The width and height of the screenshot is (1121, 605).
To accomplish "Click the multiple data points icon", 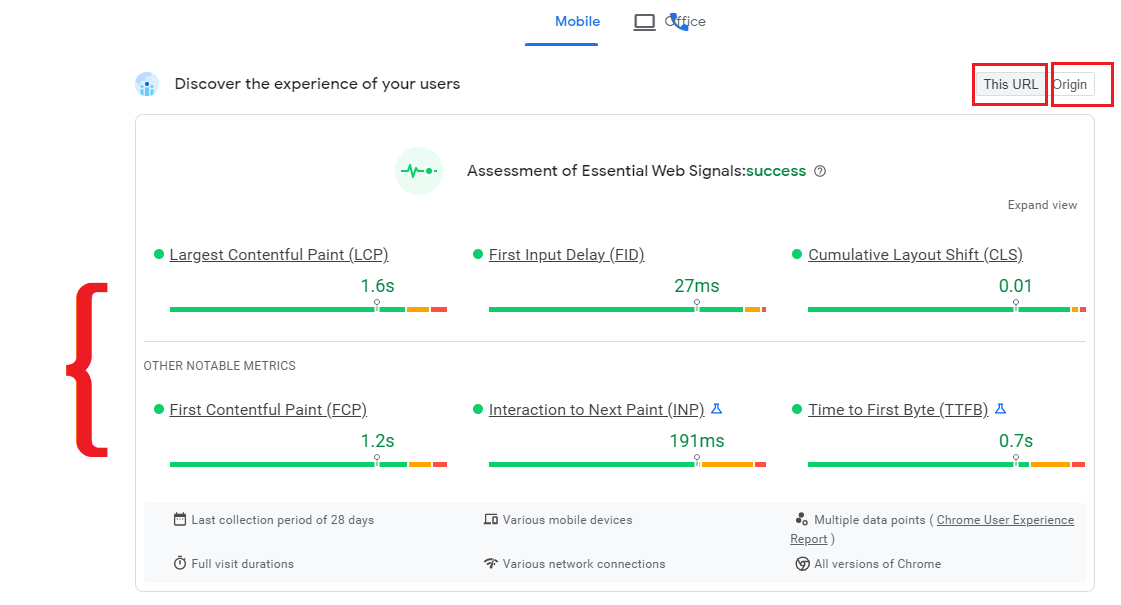I will pyautogui.click(x=801, y=519).
